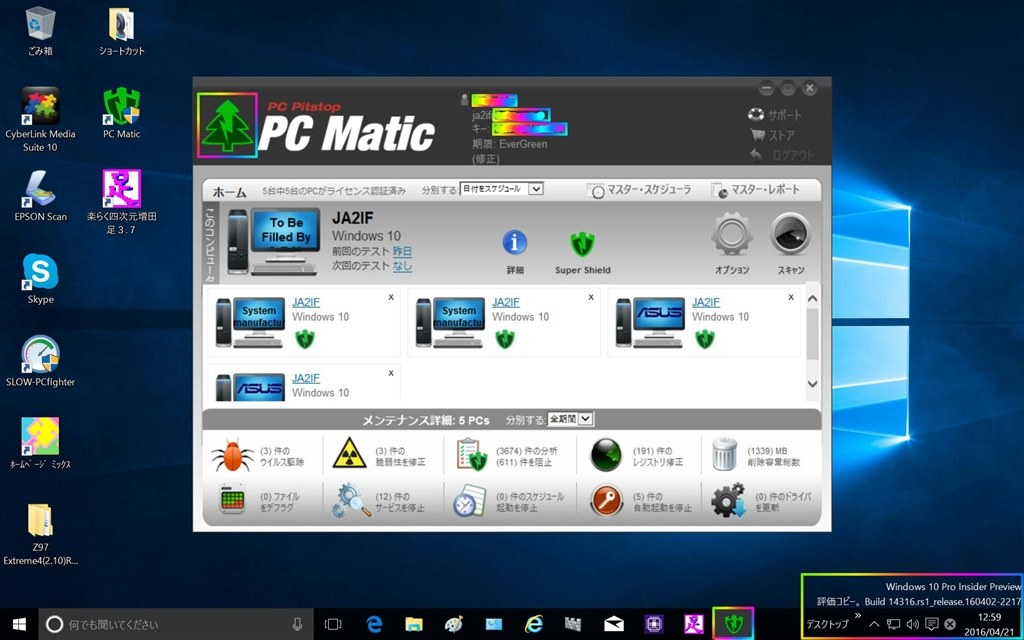Viewport: 1024px width, 640px height.
Task: Open the 詳細 info icon
Action: pyautogui.click(x=515, y=243)
